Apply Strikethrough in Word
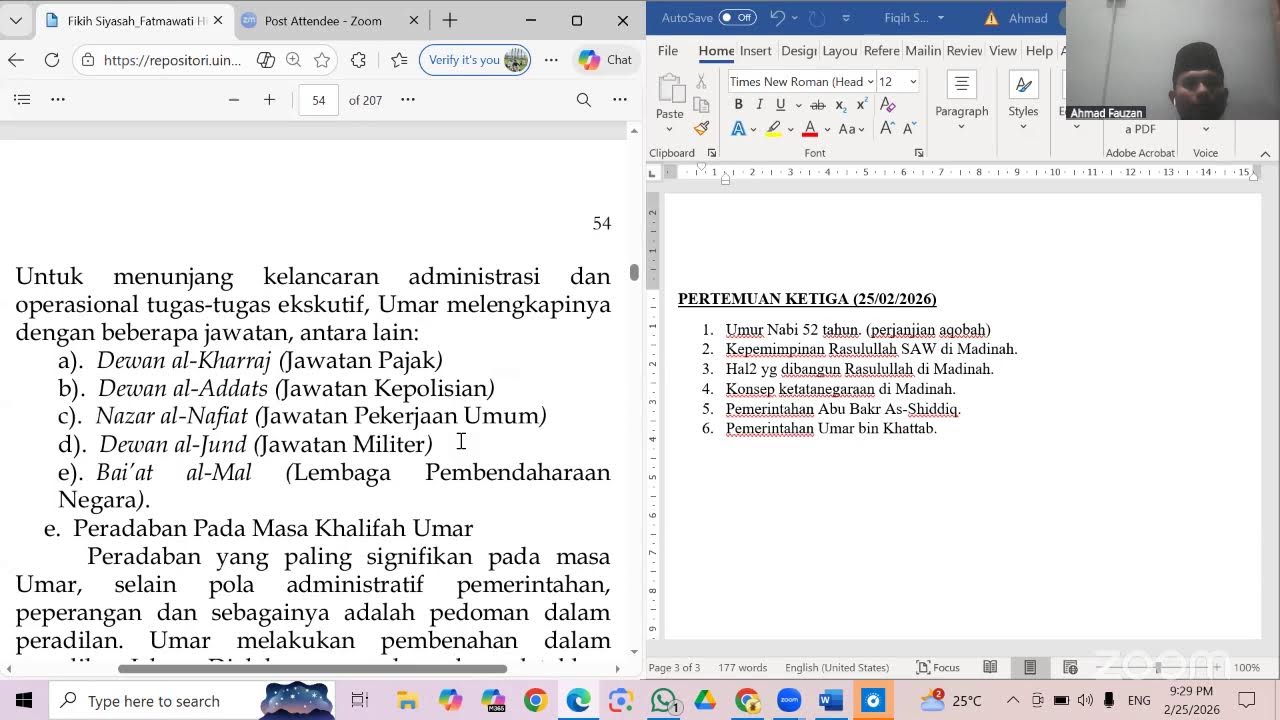1280x720 pixels. pos(818,105)
